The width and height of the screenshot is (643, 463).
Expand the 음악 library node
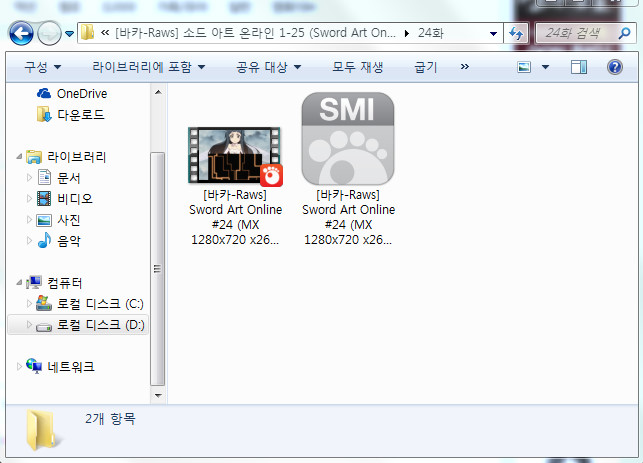pyautogui.click(x=29, y=240)
